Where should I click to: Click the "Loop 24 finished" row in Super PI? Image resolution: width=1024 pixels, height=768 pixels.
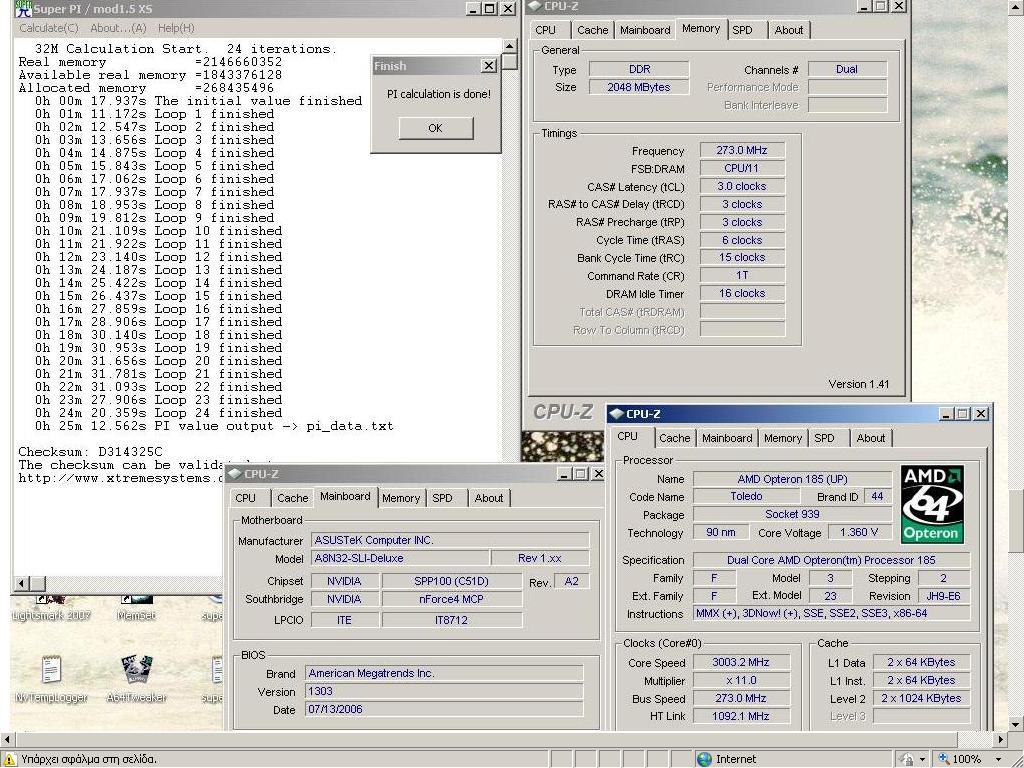tap(159, 413)
